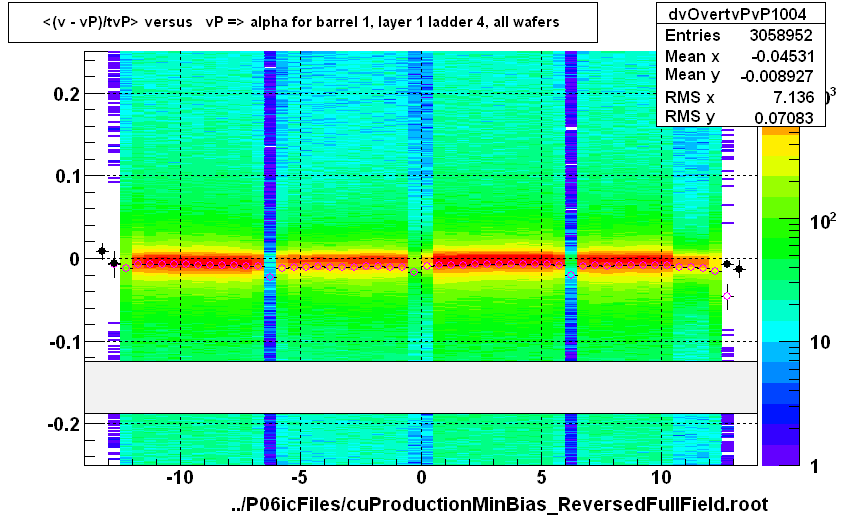842x517 pixels.
Task: Click the plot title box about barrel 1
Action: click(303, 23)
